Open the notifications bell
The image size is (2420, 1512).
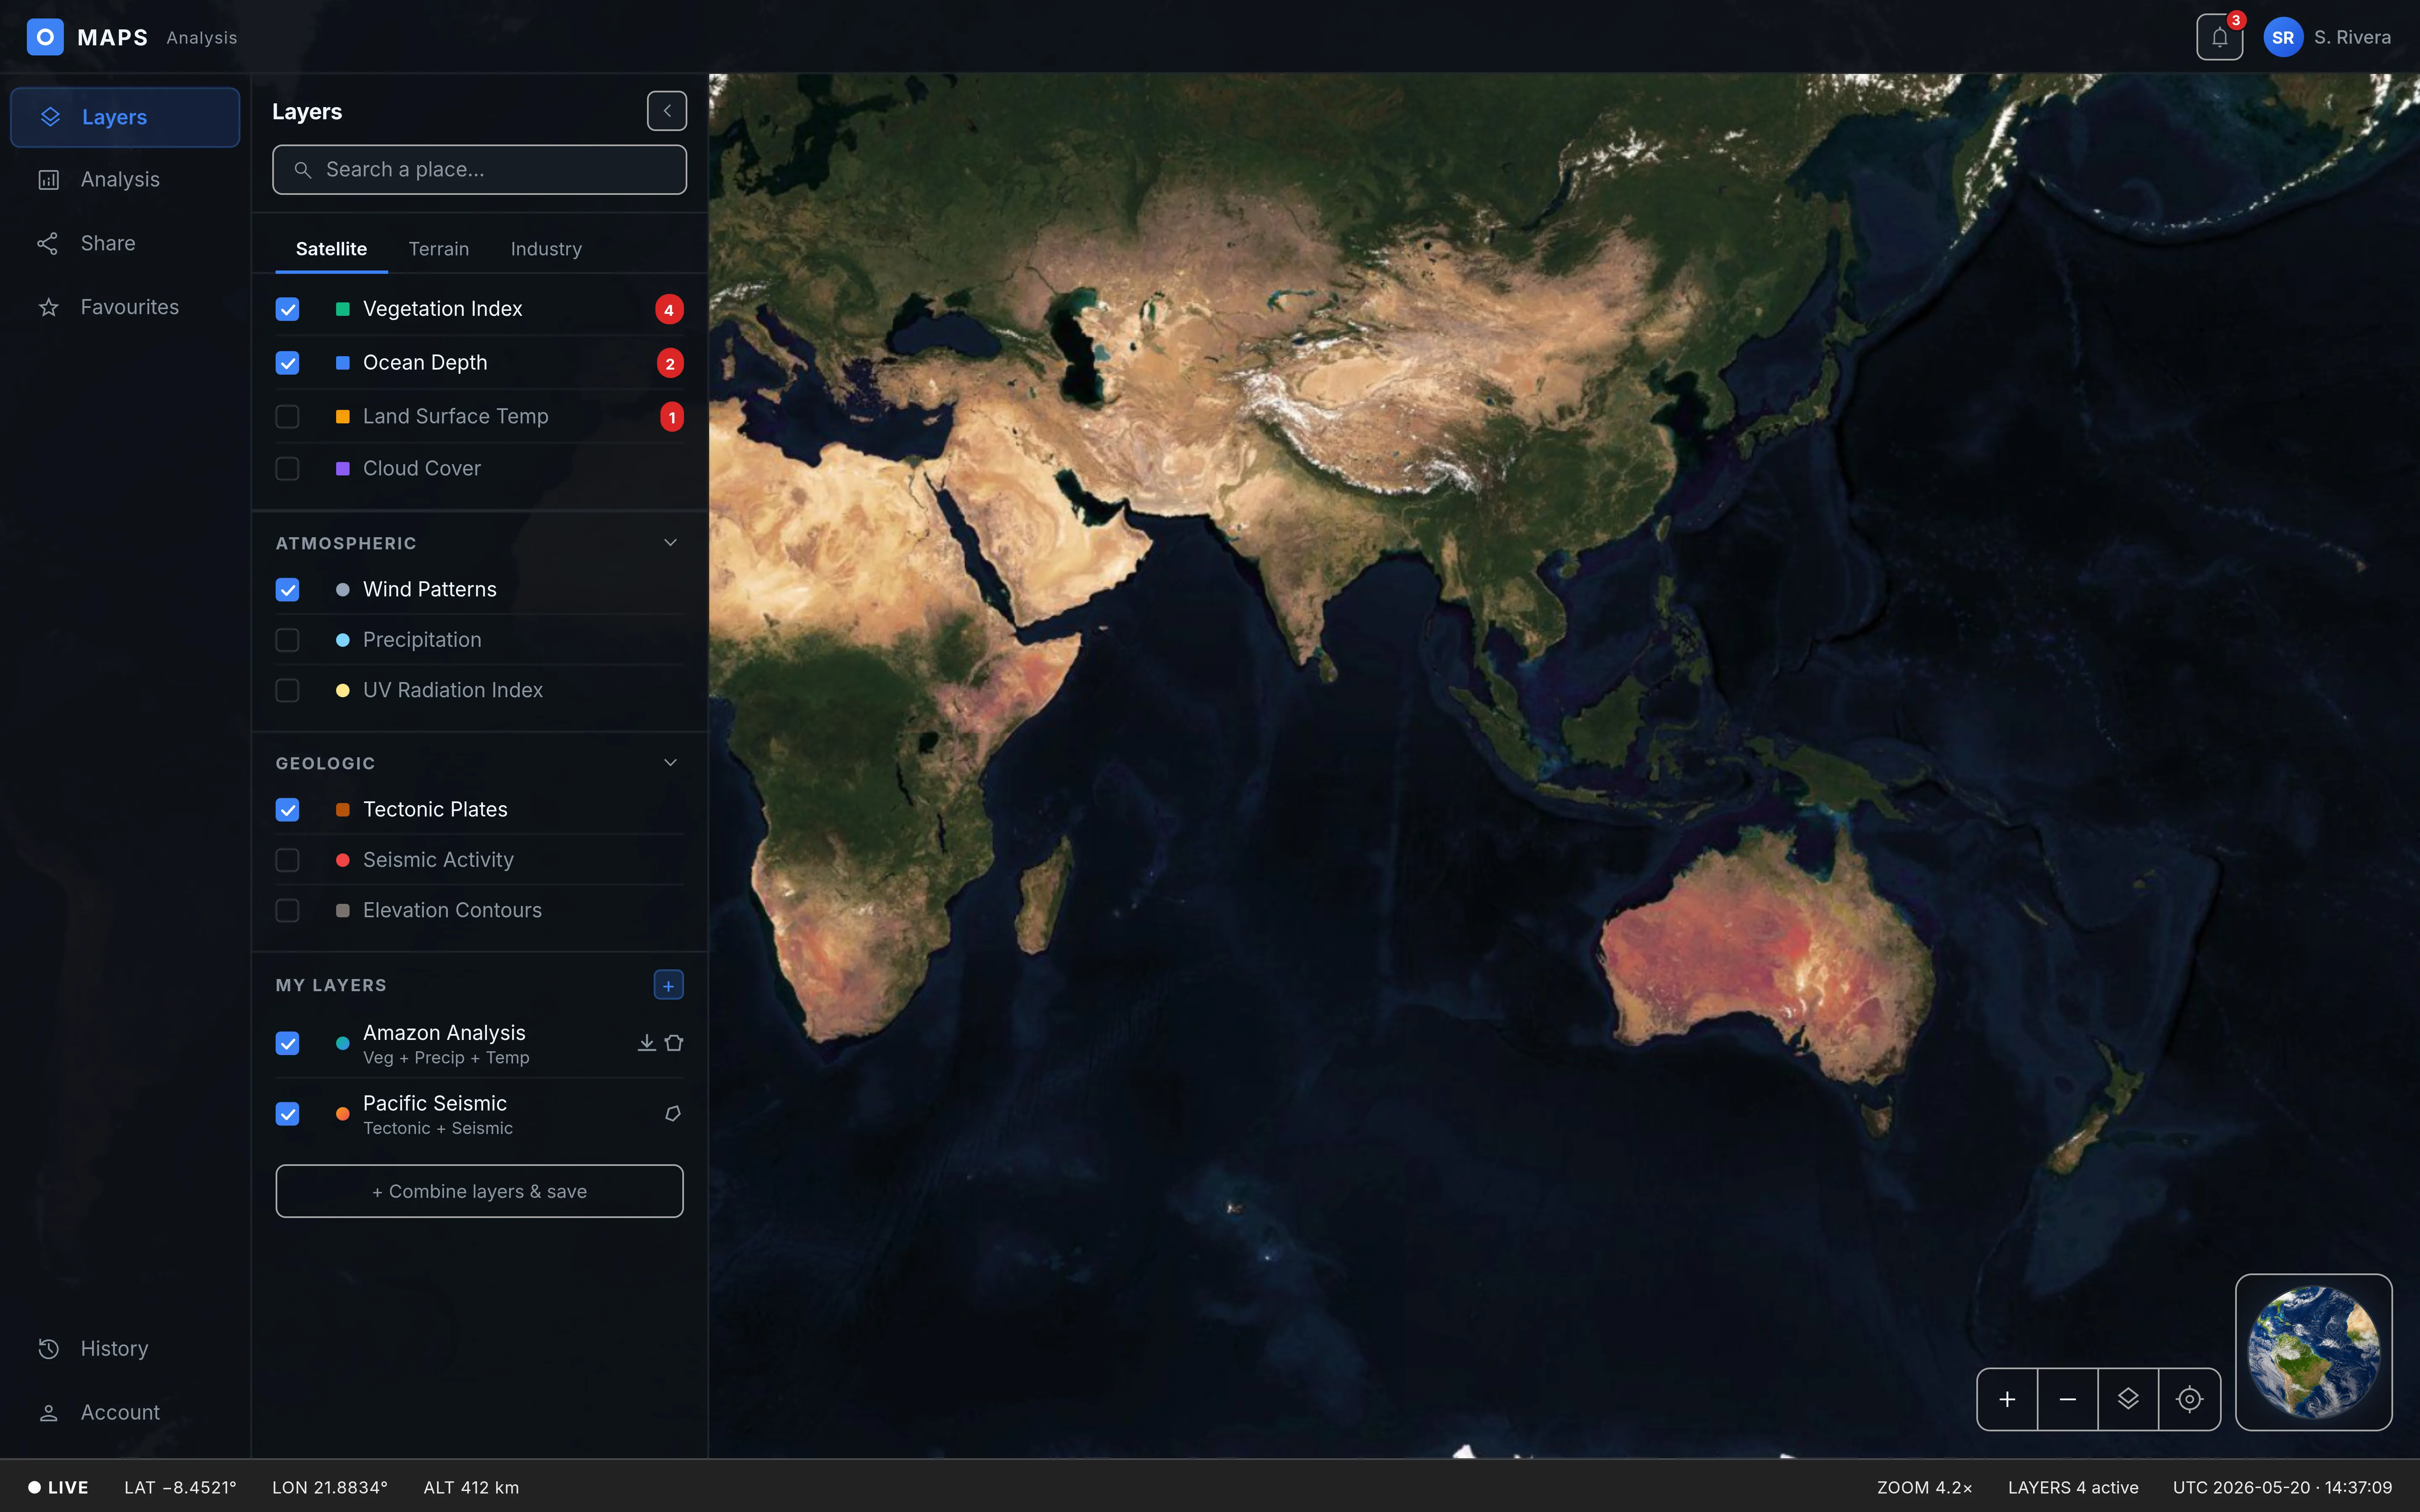click(2219, 37)
